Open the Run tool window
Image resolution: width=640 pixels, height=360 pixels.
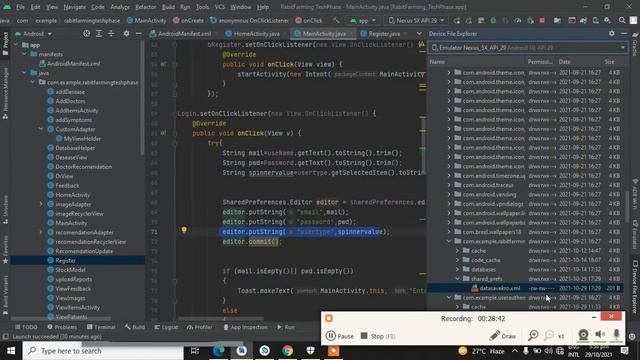pos(286,327)
